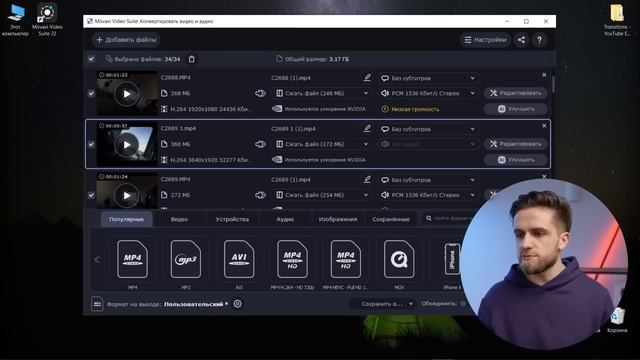Click the pencil rename icon for C2689 (1).mp4
The width and height of the screenshot is (640, 360).
pyautogui.click(x=367, y=180)
